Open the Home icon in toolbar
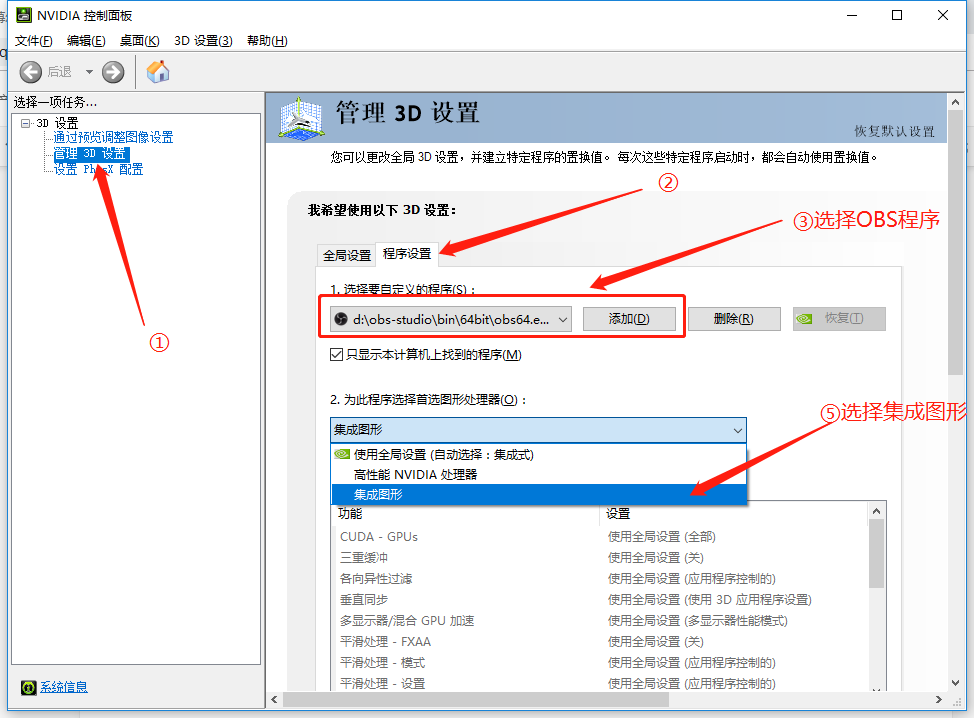 [x=158, y=71]
